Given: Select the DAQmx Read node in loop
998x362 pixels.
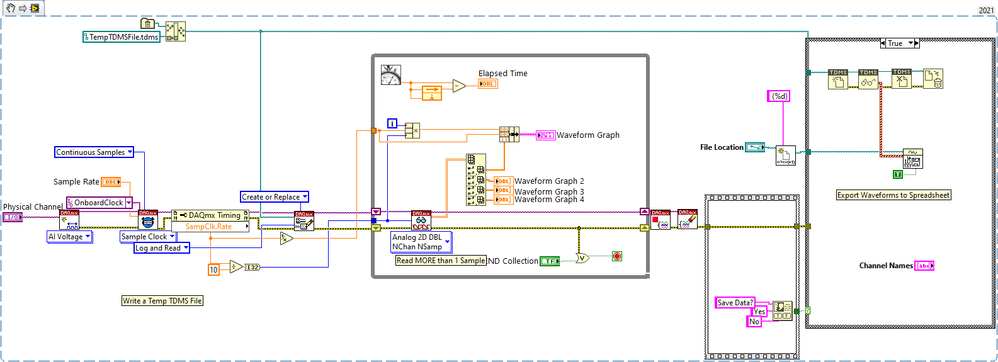Looking at the screenshot, I should [x=420, y=221].
